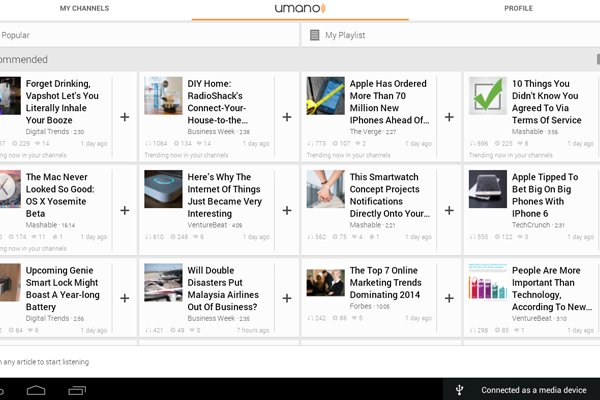
Task: Add Smartwatch Concept article to playlist
Action: (449, 211)
